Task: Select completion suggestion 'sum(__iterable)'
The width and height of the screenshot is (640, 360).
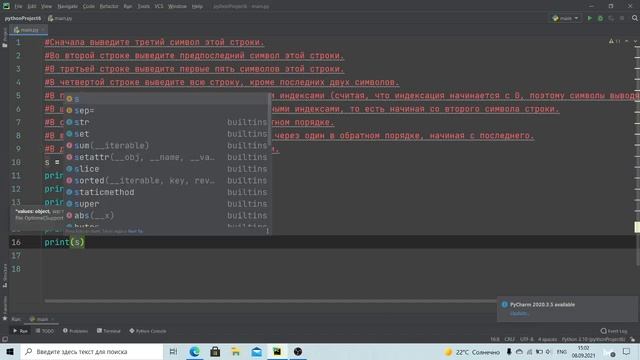Action: (167, 145)
